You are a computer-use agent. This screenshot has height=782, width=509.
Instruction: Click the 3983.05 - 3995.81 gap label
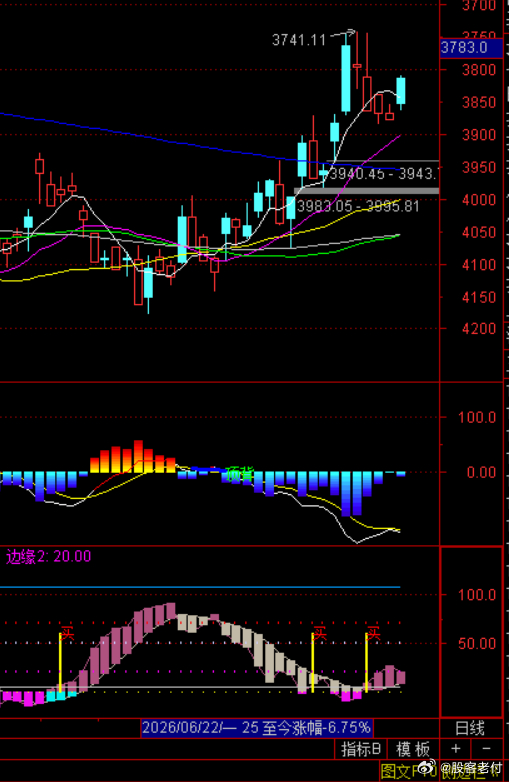pos(358,206)
